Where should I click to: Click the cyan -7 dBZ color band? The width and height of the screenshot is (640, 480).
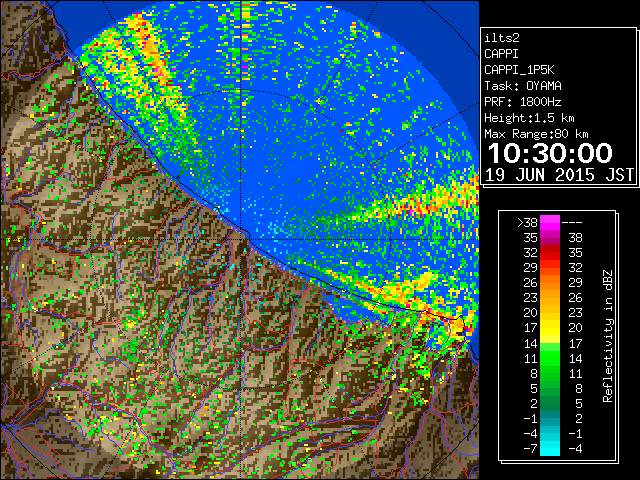click(x=550, y=448)
